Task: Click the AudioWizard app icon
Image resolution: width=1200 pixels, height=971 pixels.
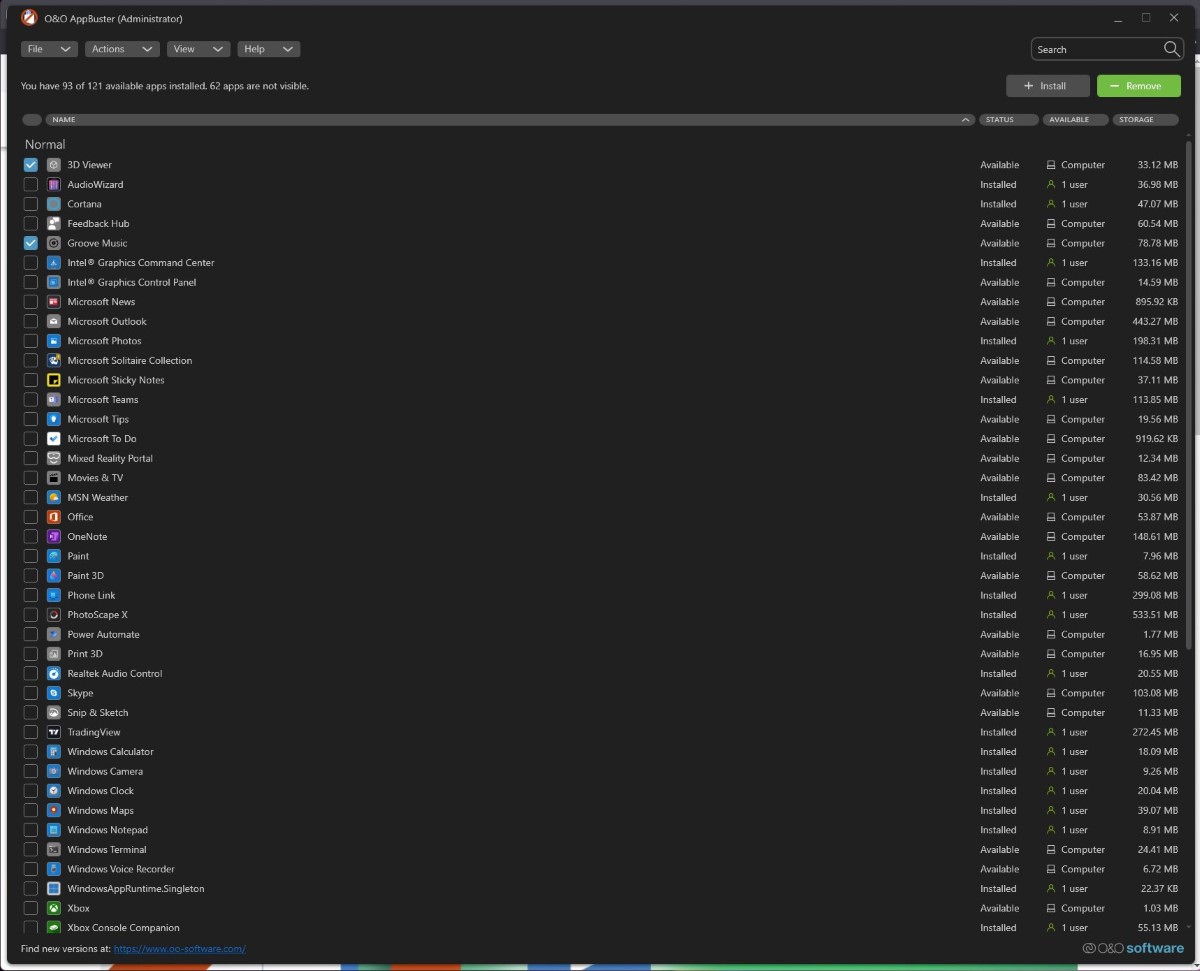Action: click(54, 185)
